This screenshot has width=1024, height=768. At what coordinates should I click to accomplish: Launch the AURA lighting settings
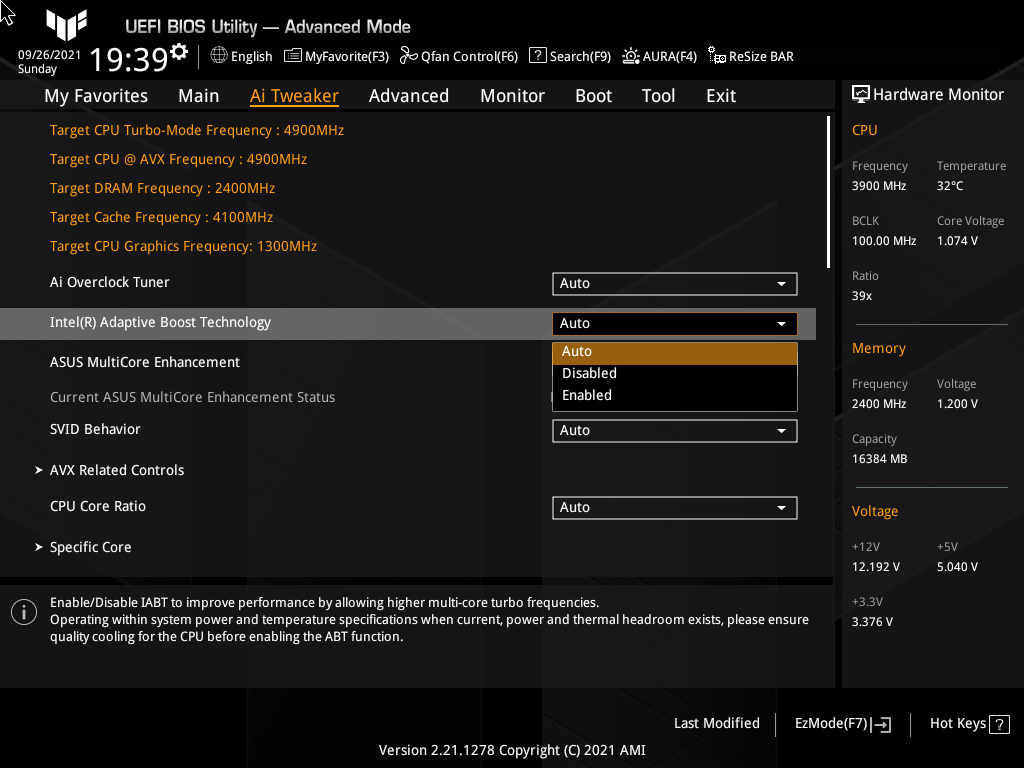pyautogui.click(x=659, y=56)
